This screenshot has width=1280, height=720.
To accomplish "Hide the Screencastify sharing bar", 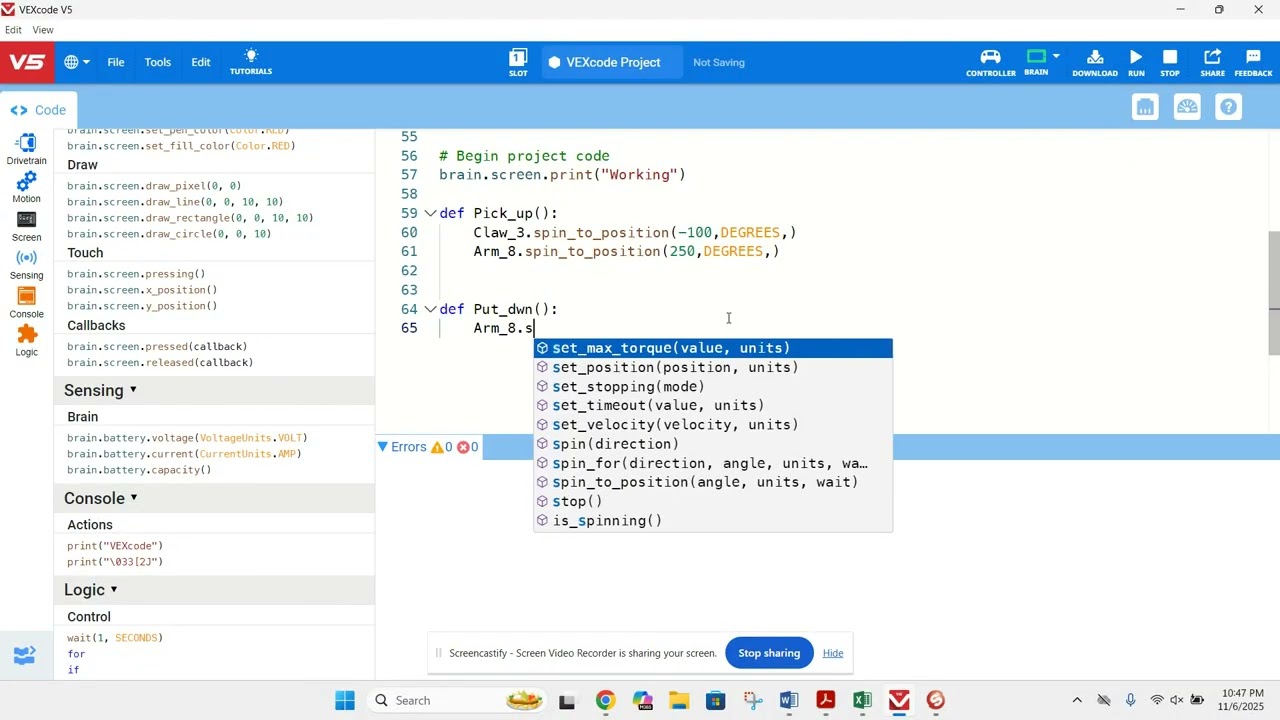I will click(x=833, y=653).
